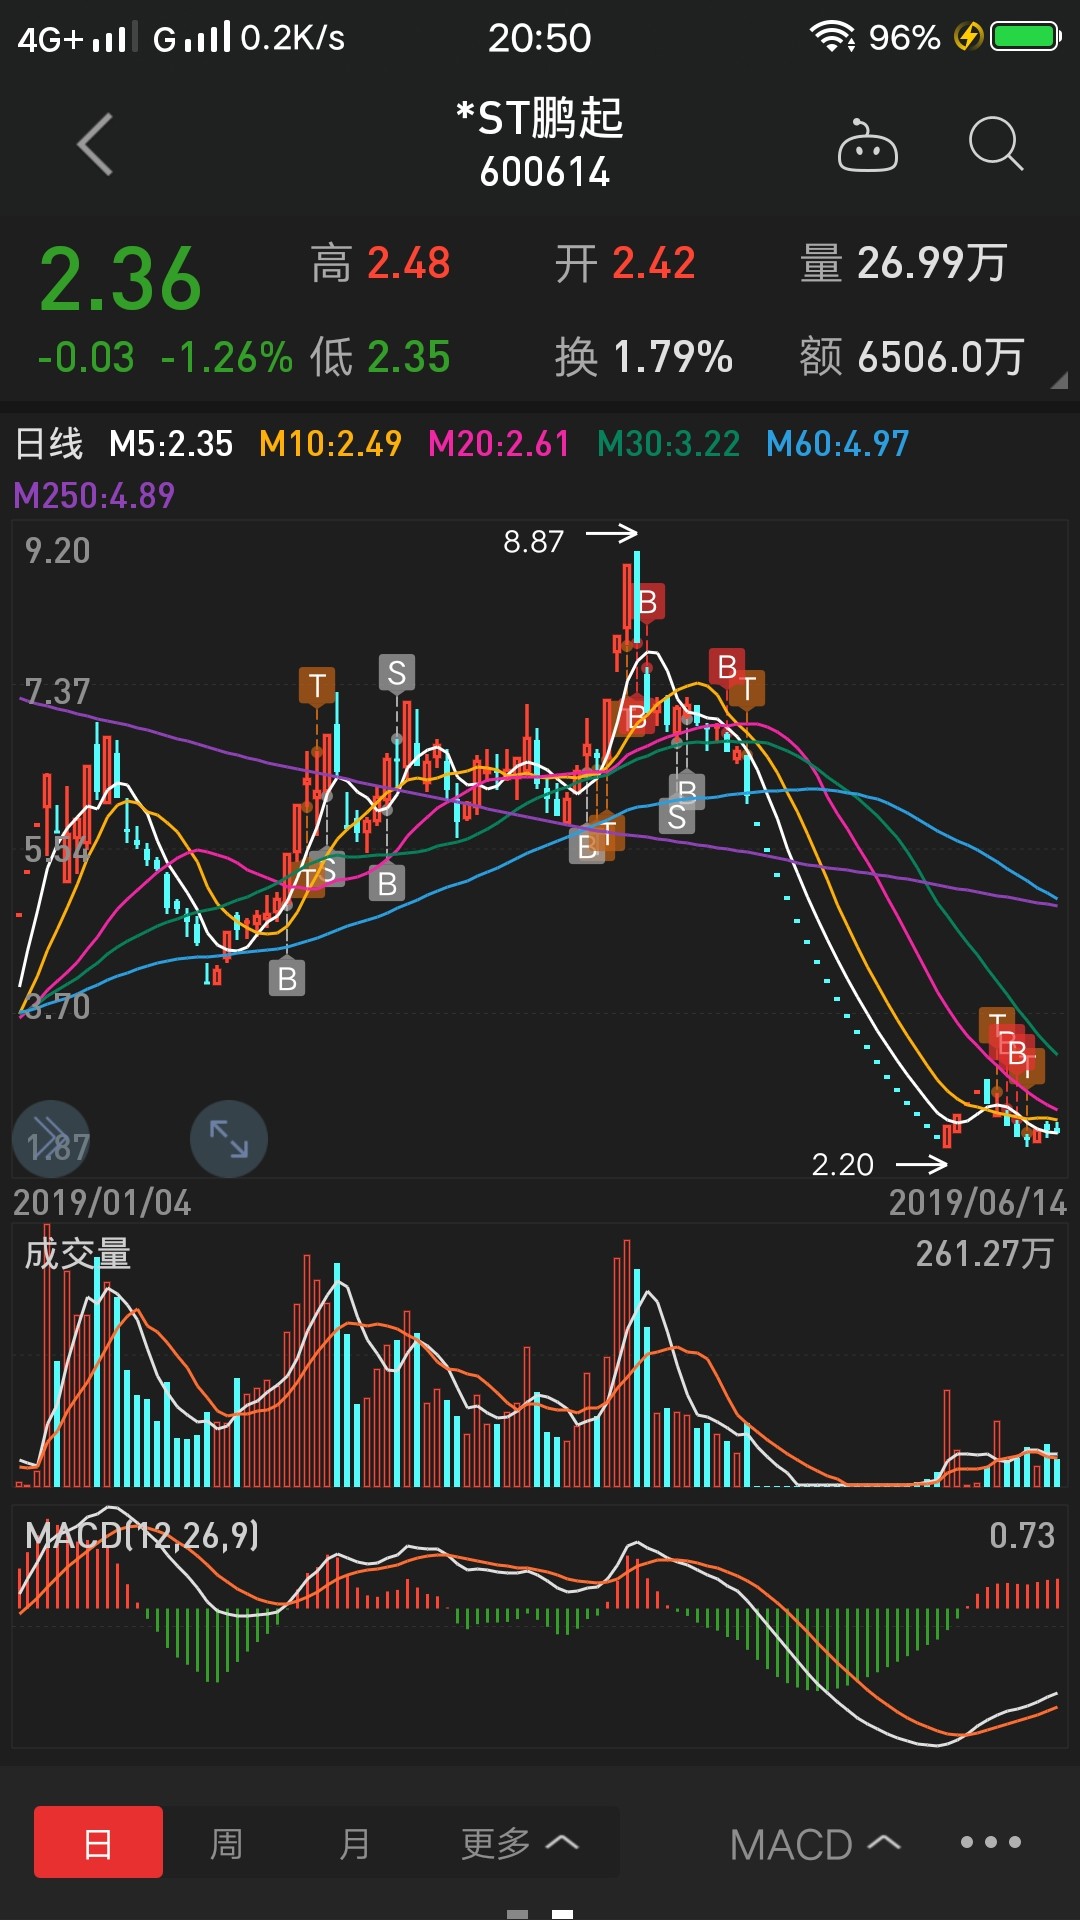
Task: Tap the low price 2.35 value
Action: coord(408,357)
